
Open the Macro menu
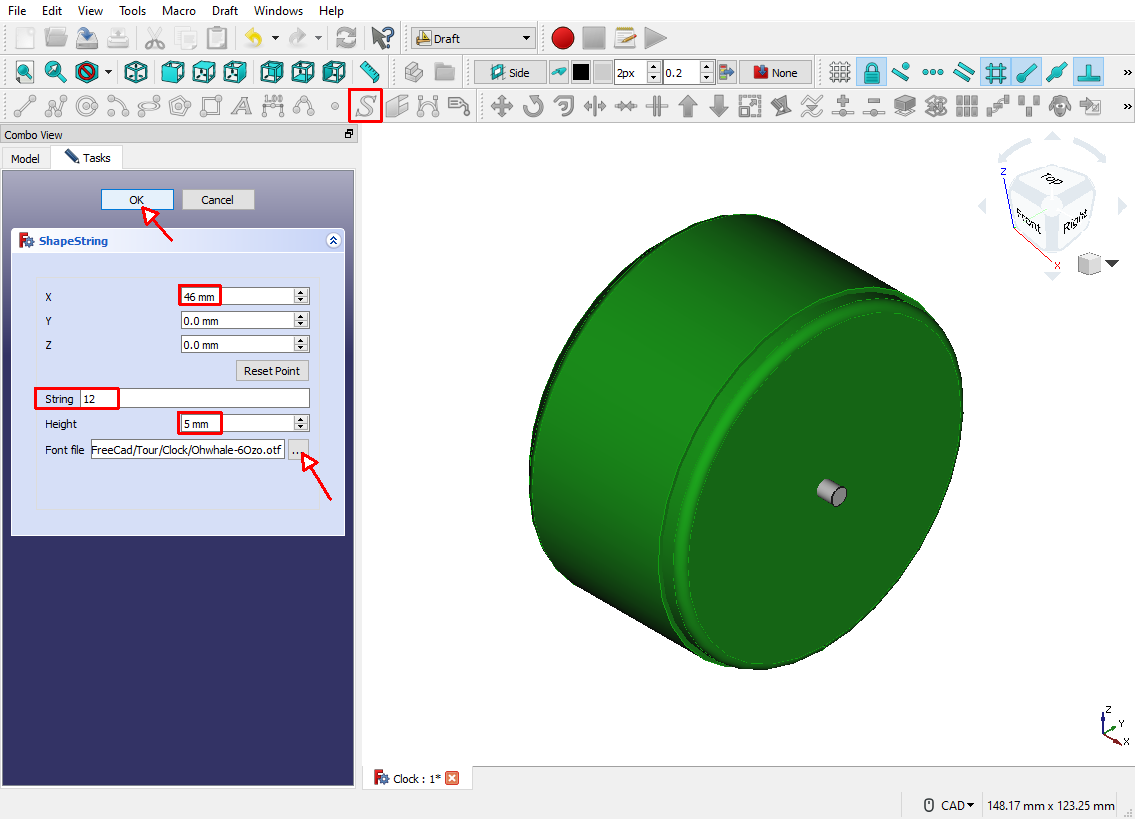click(179, 11)
